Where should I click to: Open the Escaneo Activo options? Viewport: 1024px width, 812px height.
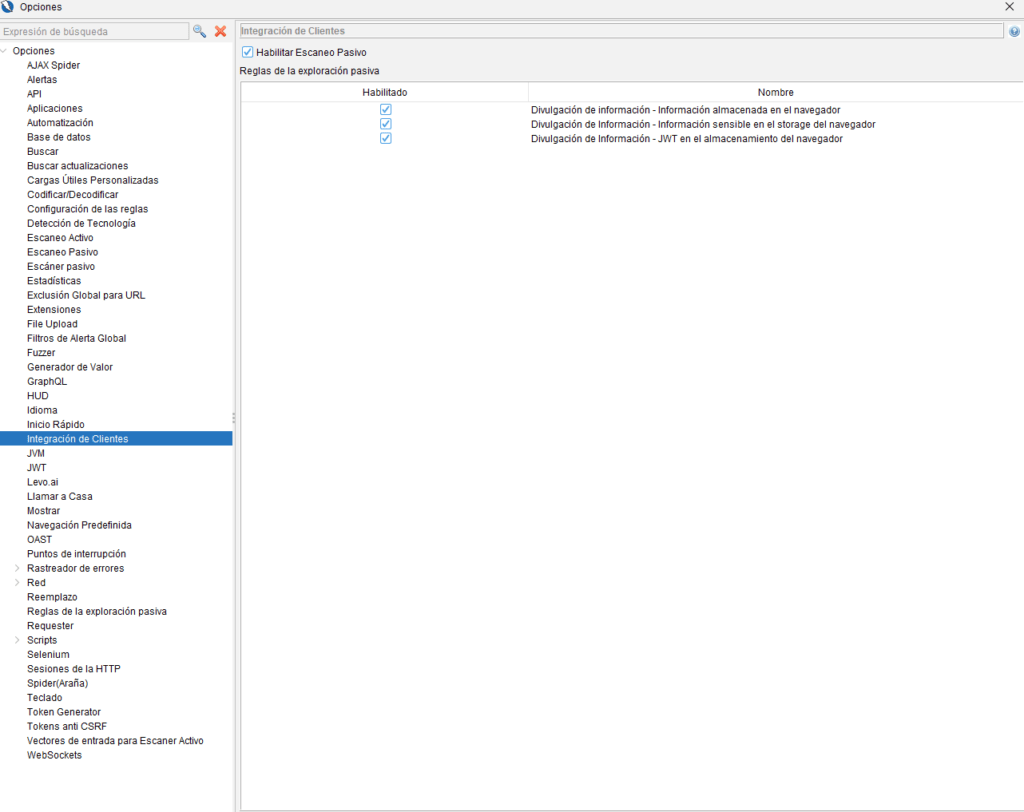click(60, 238)
